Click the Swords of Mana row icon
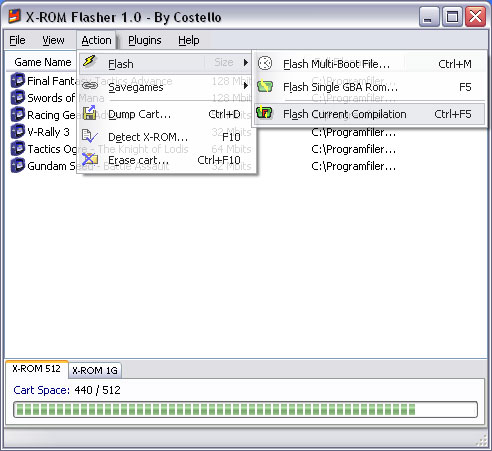 18,98
